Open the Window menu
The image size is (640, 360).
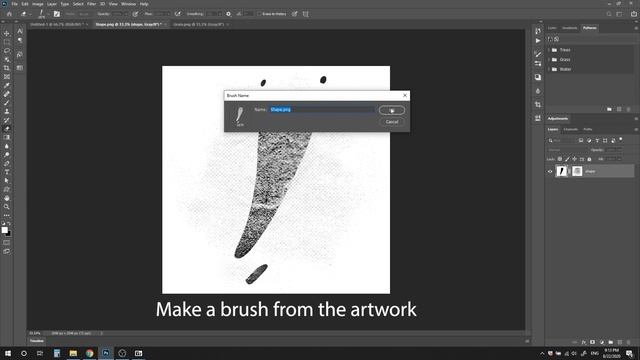coord(128,4)
